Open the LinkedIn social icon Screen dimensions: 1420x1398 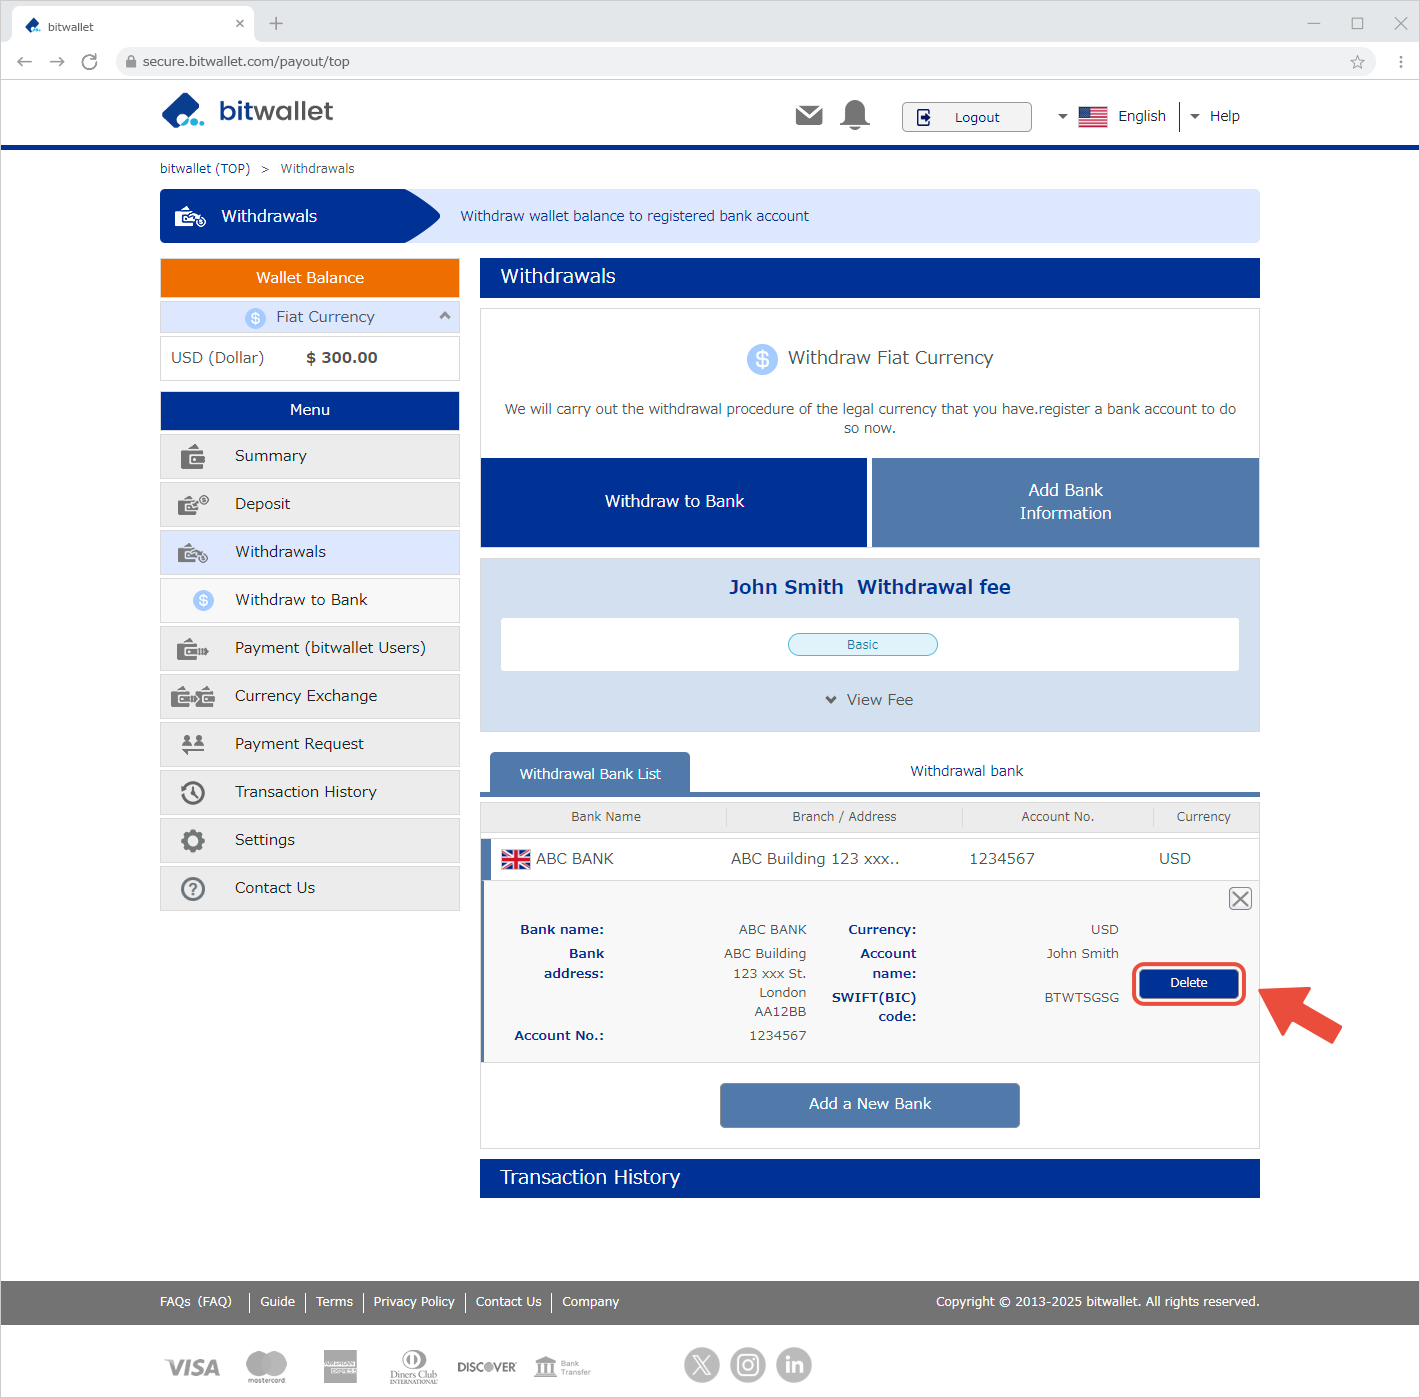[794, 1365]
